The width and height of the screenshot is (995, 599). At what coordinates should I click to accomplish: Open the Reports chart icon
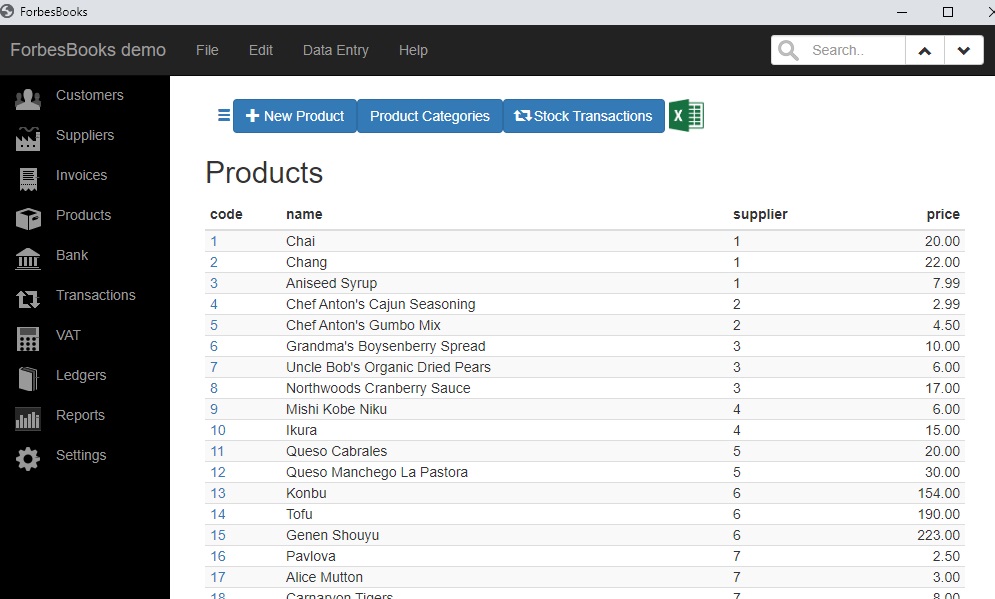pyautogui.click(x=28, y=419)
